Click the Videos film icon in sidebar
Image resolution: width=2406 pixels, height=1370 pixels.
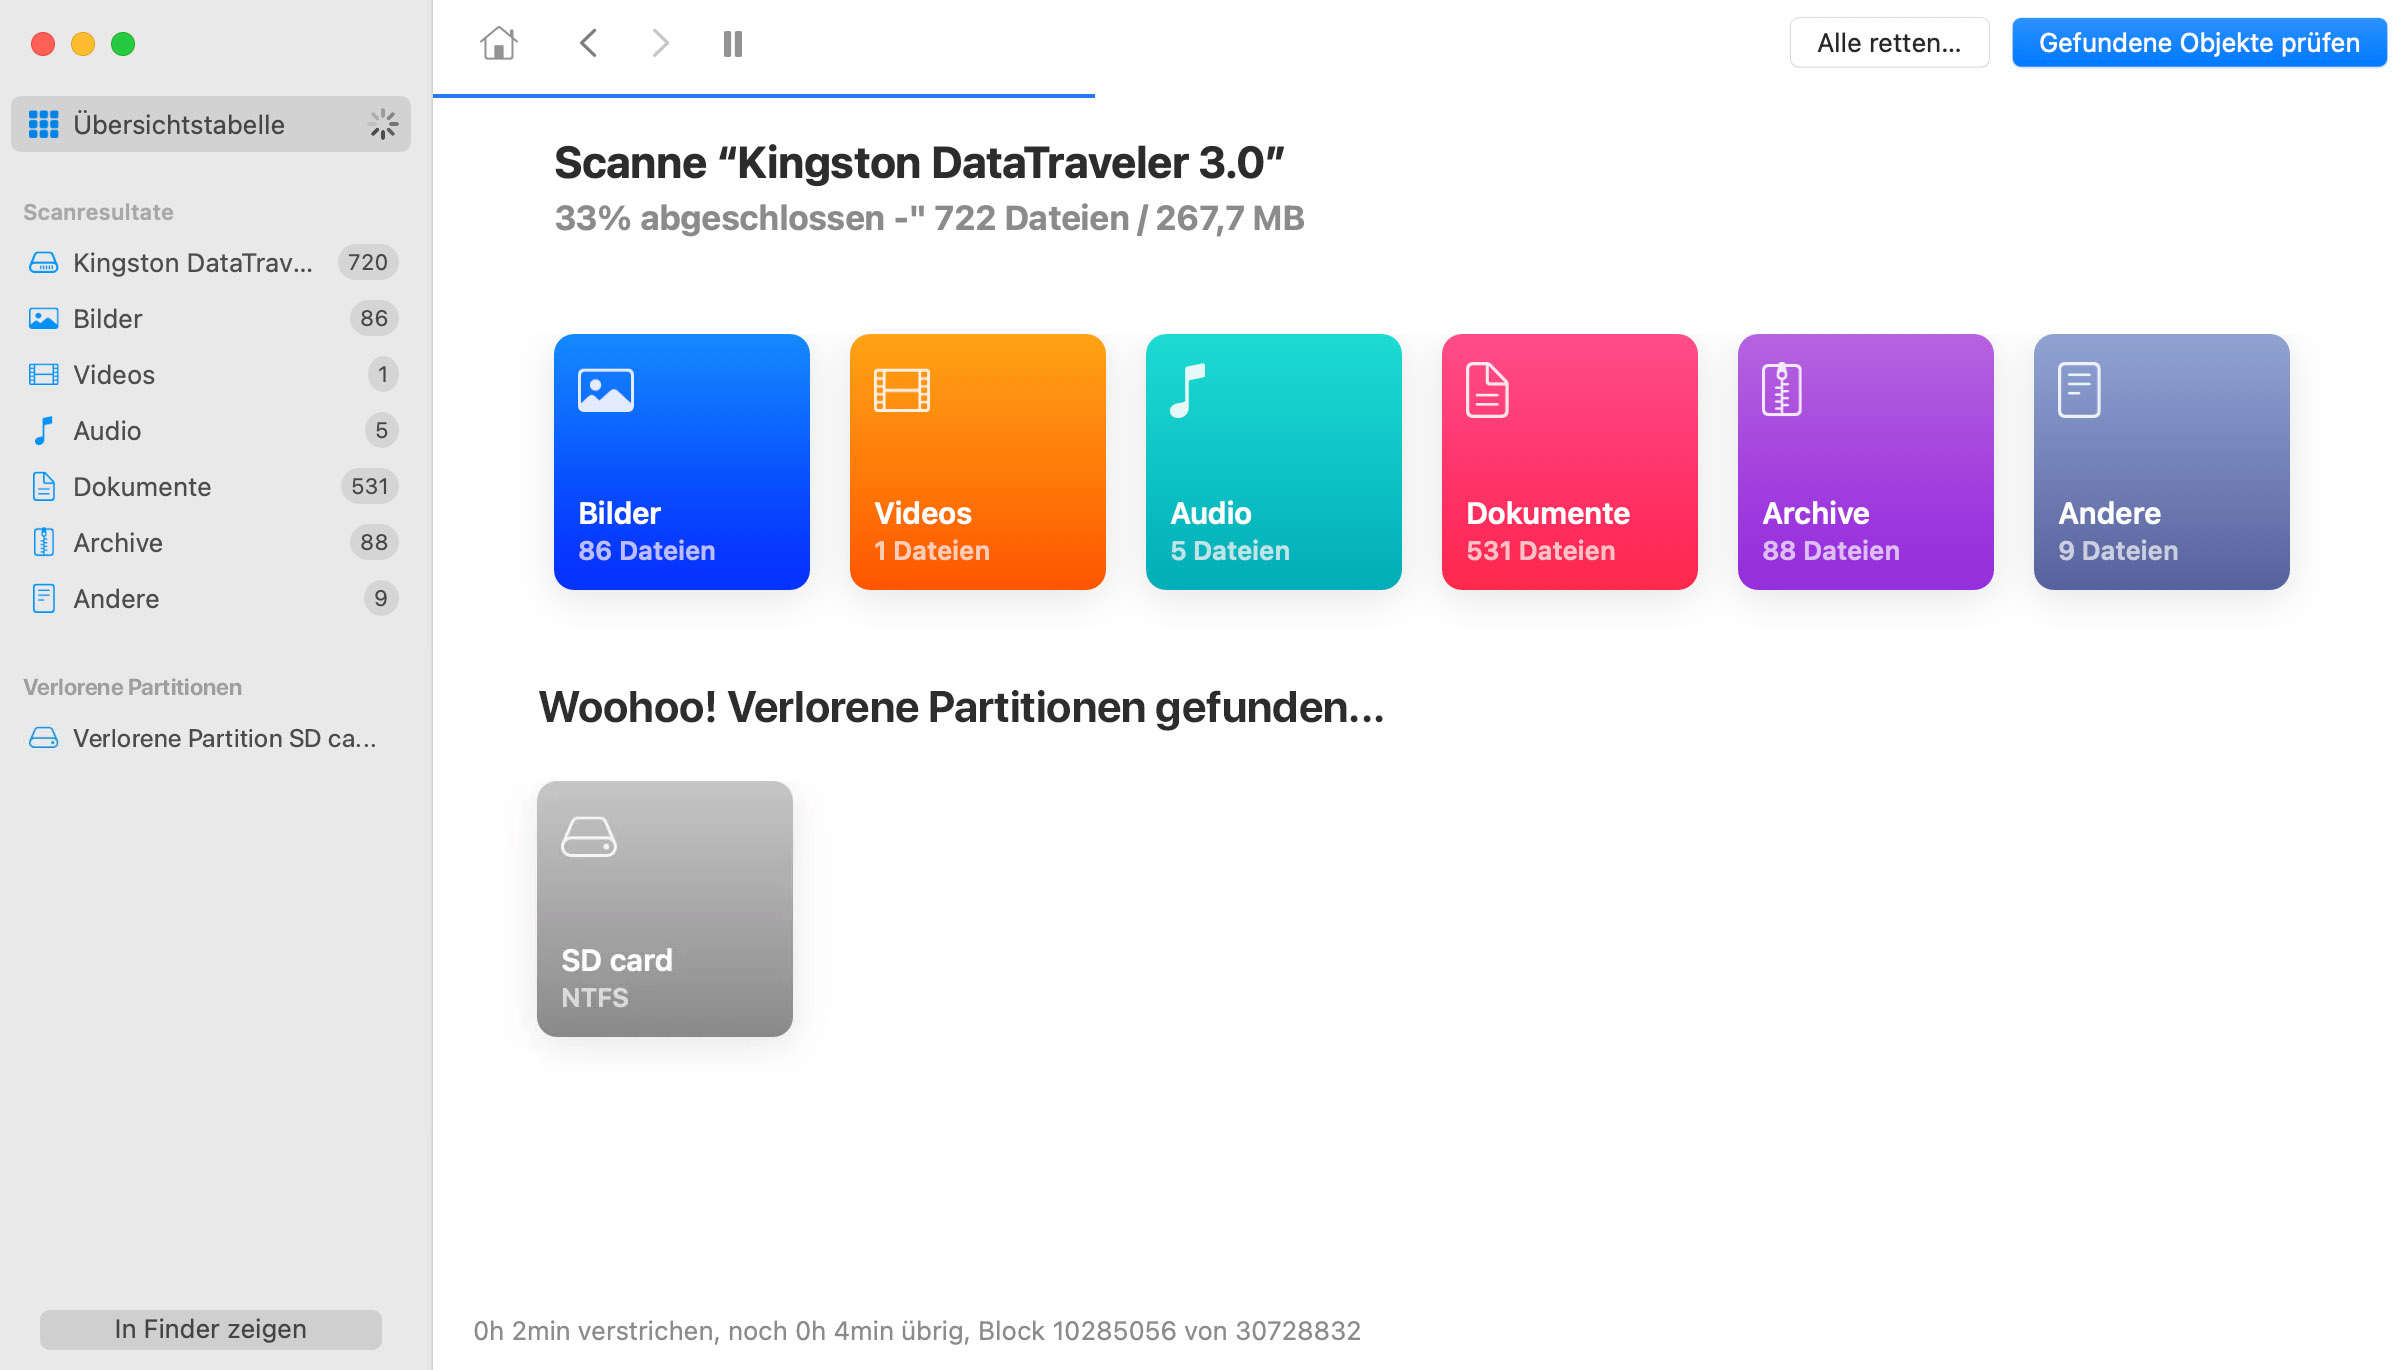[x=43, y=374]
